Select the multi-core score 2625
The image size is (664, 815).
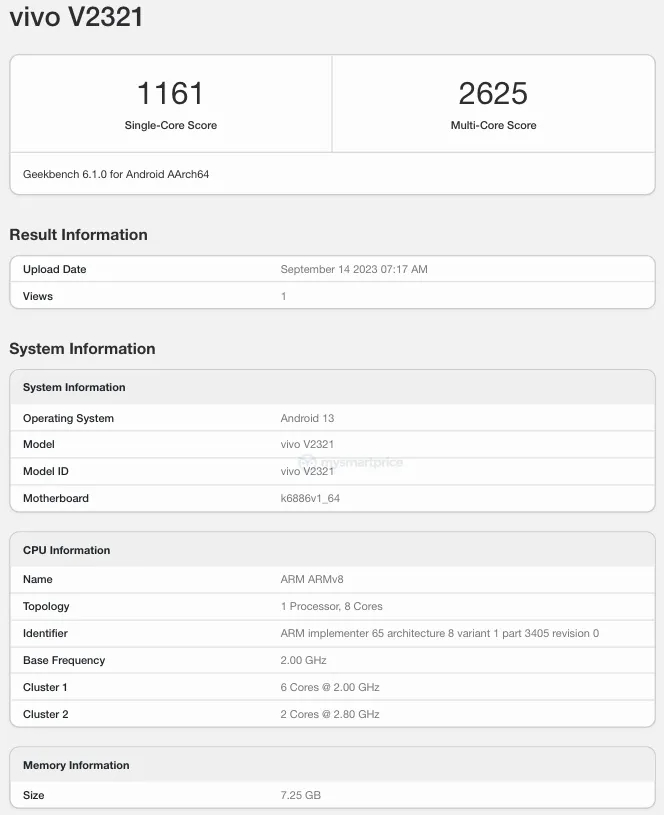(x=493, y=94)
